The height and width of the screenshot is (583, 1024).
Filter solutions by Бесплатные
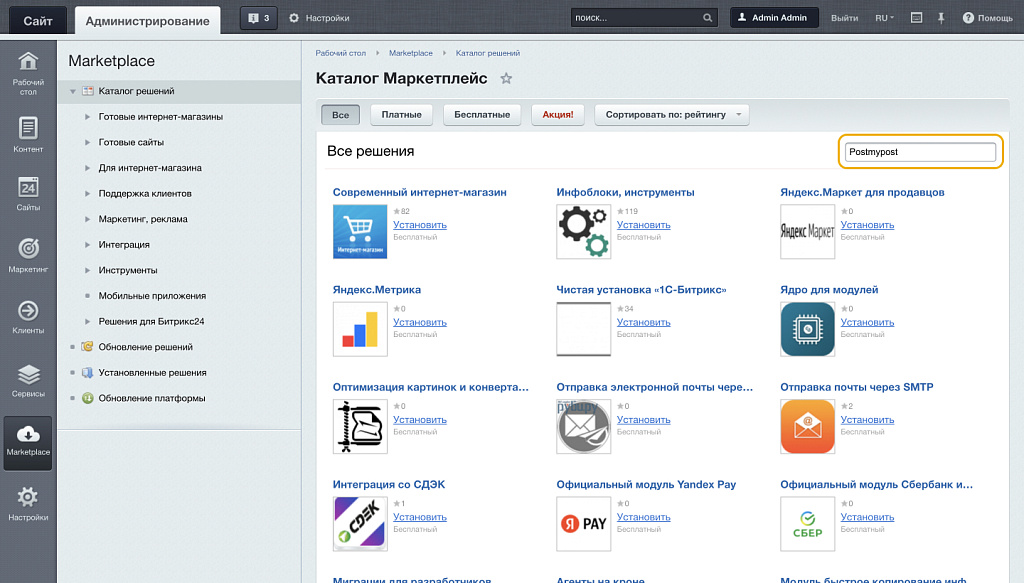click(482, 115)
